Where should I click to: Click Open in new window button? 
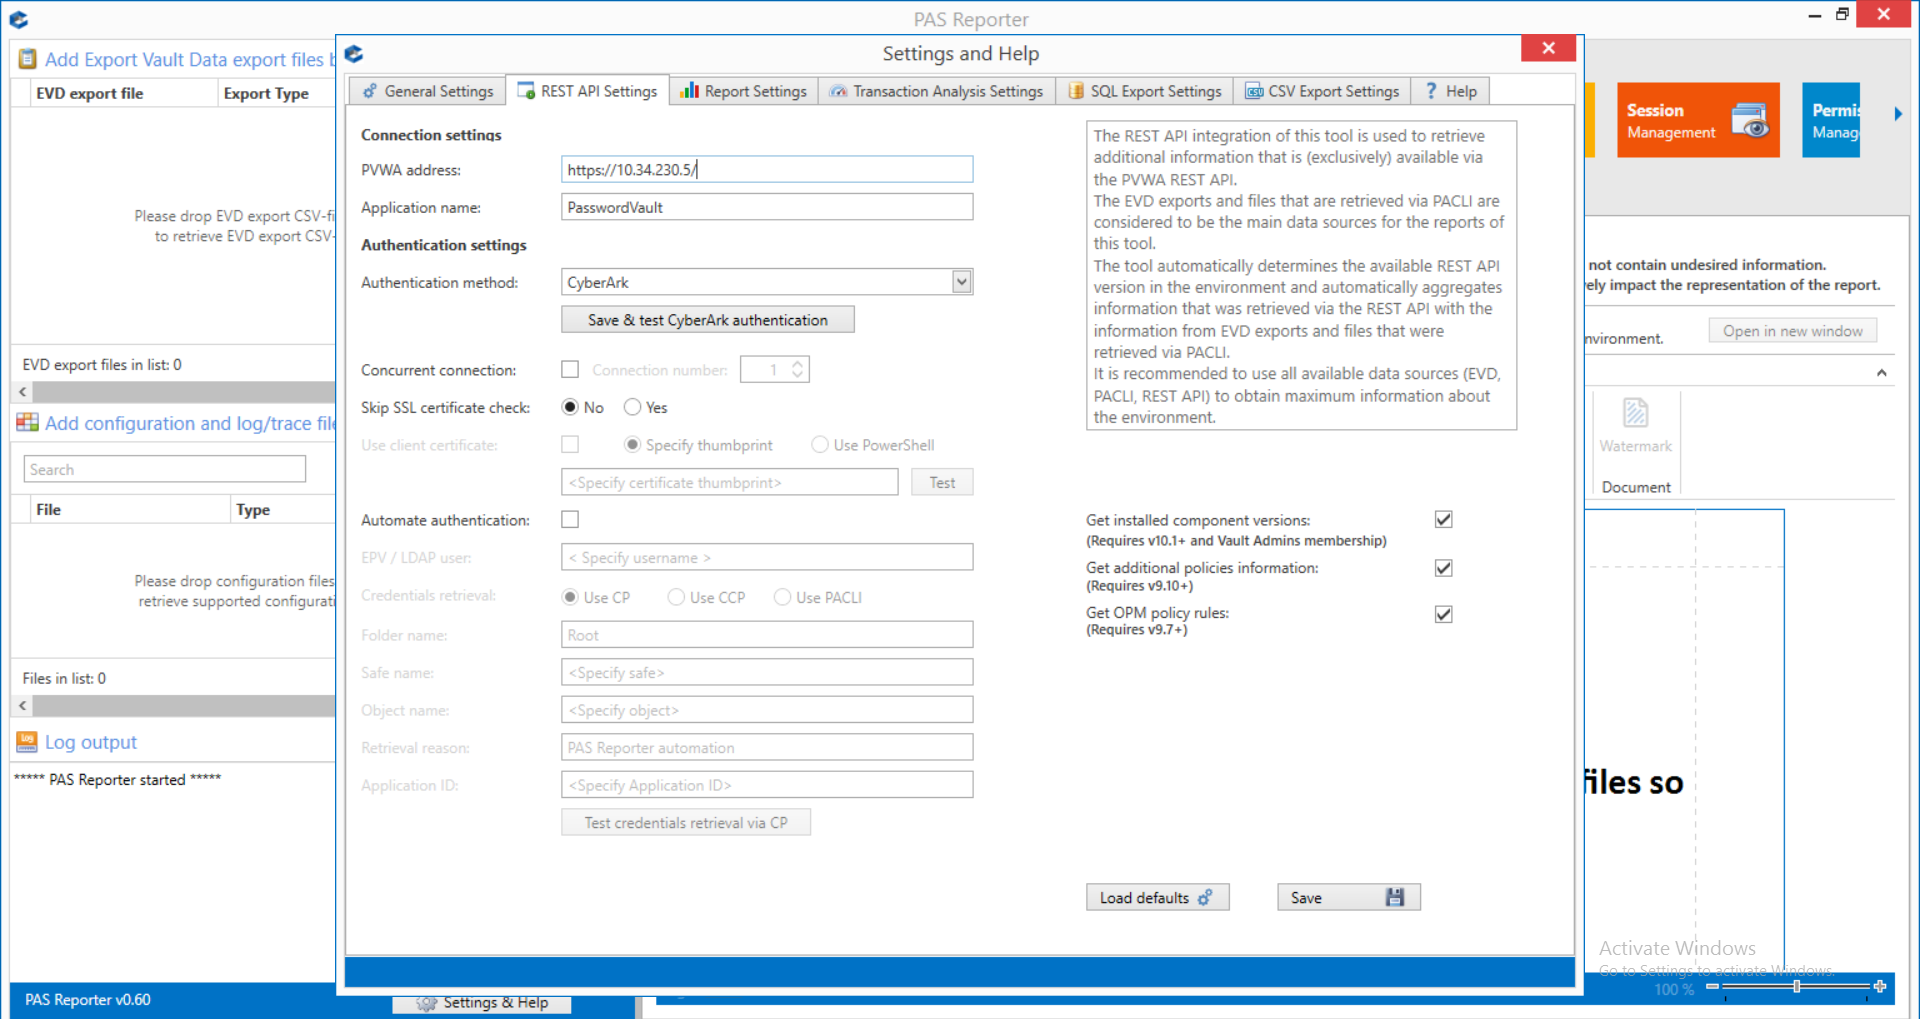click(x=1792, y=331)
